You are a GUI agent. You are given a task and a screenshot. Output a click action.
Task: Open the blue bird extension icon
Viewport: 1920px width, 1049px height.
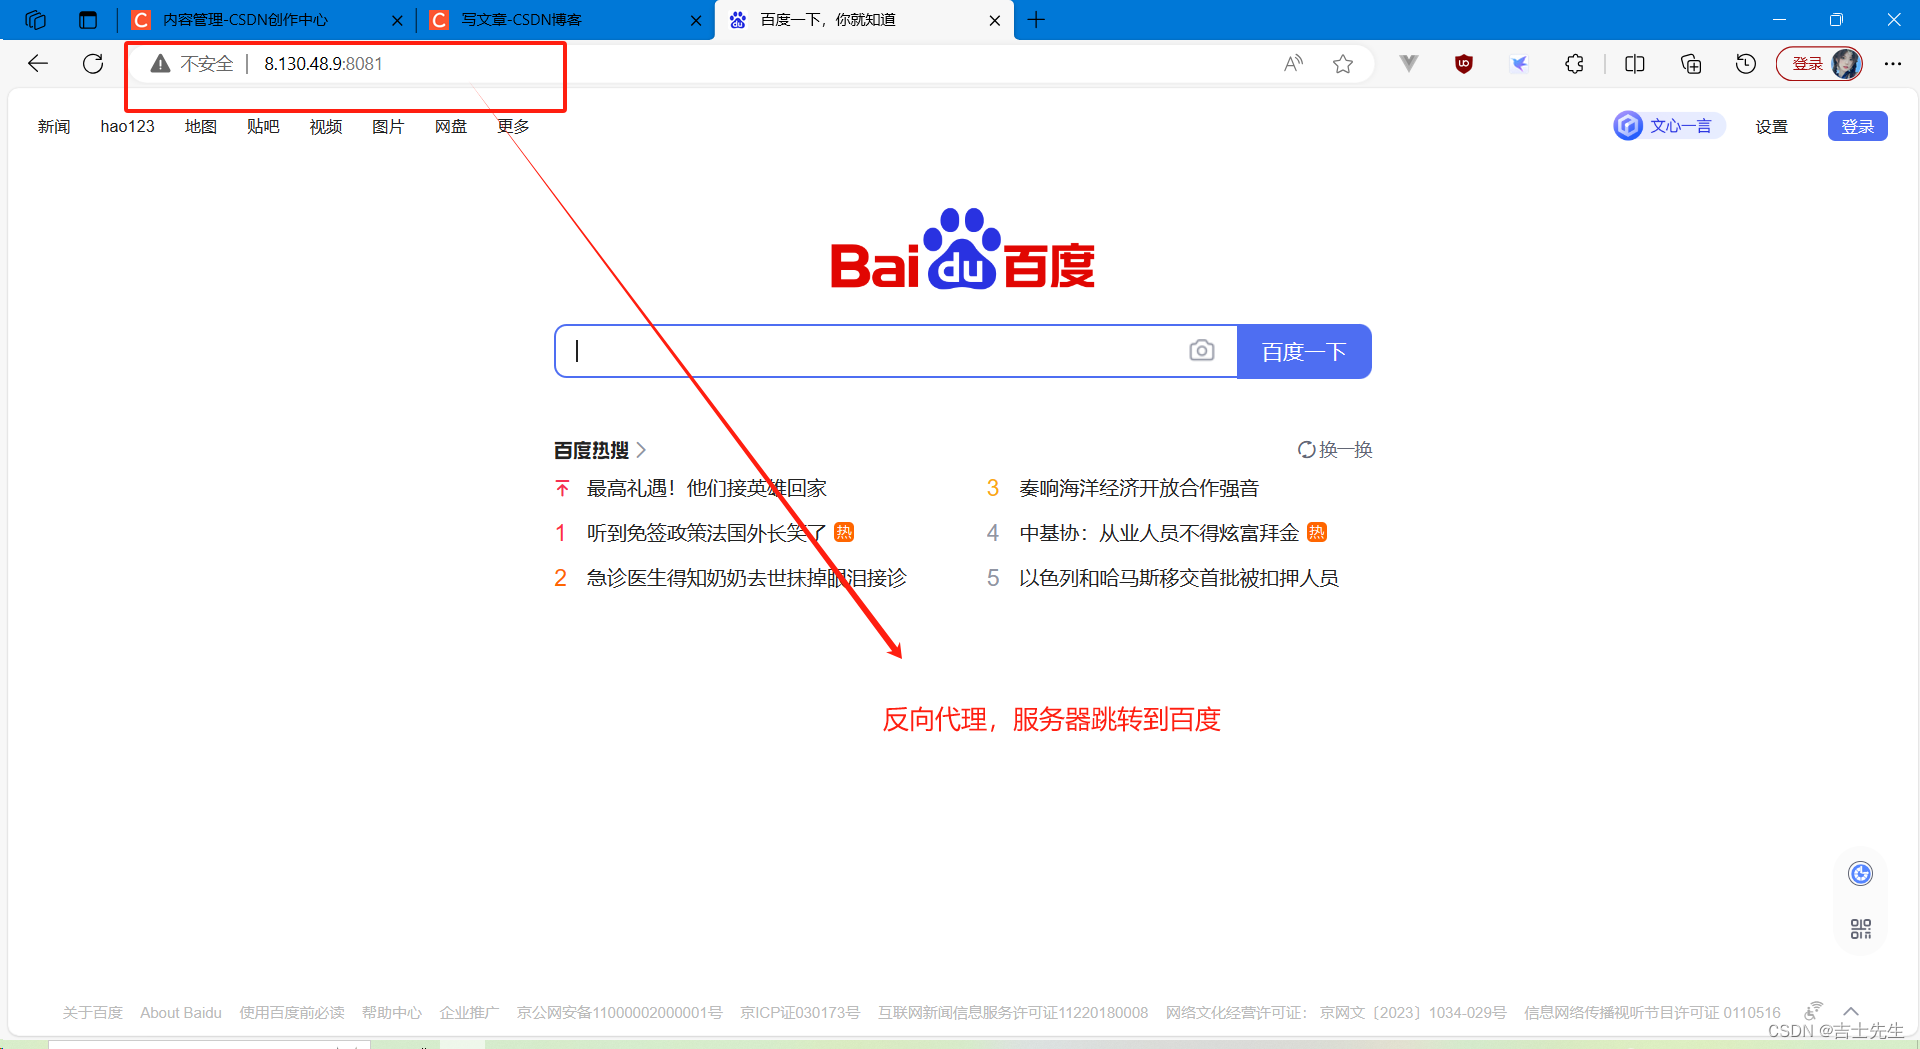pyautogui.click(x=1519, y=64)
